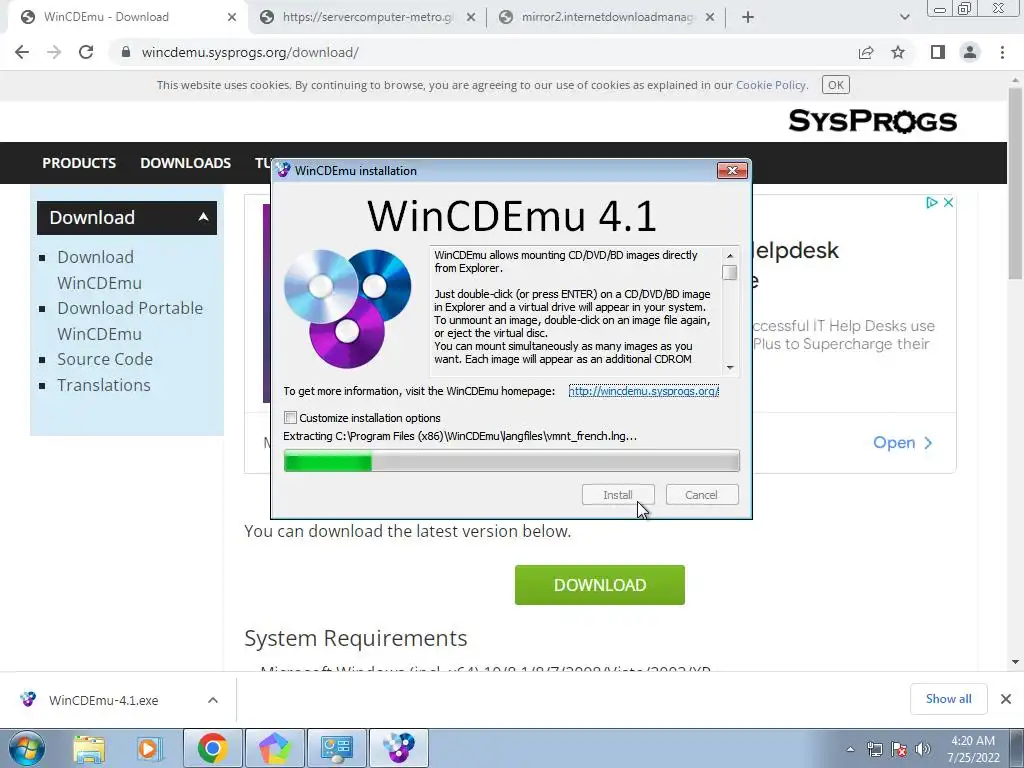Open the Chrome profile avatar
1024x768 pixels.
[x=970, y=52]
